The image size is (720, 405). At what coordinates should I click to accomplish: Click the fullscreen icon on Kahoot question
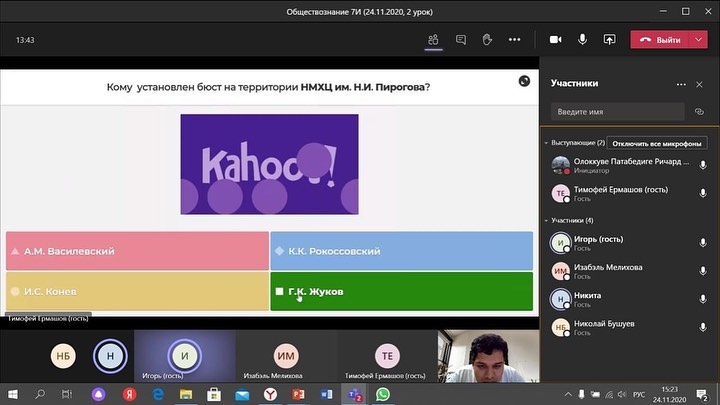[524, 81]
